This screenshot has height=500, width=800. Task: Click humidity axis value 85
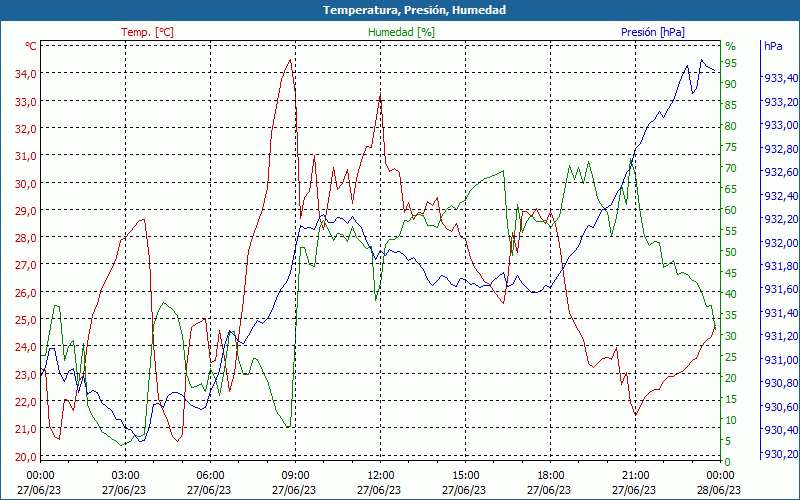point(731,105)
